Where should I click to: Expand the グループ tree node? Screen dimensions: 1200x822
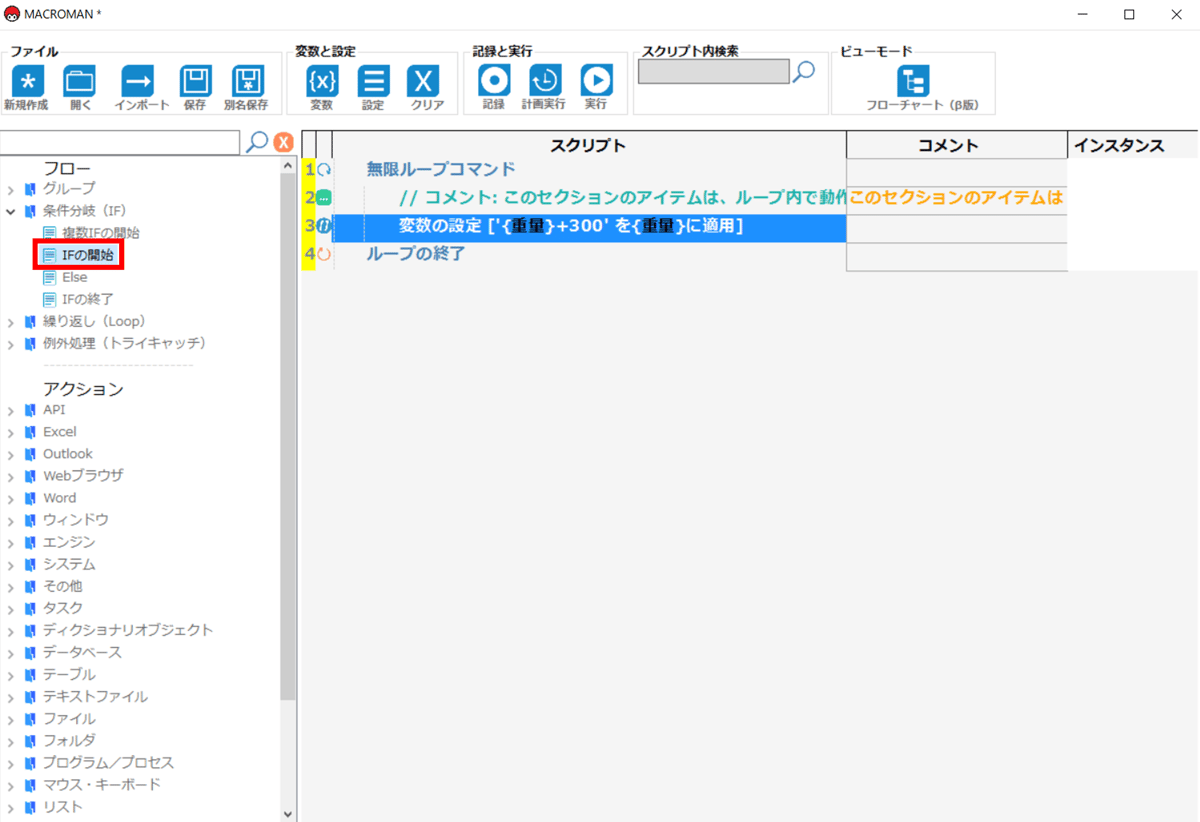click(x=11, y=189)
